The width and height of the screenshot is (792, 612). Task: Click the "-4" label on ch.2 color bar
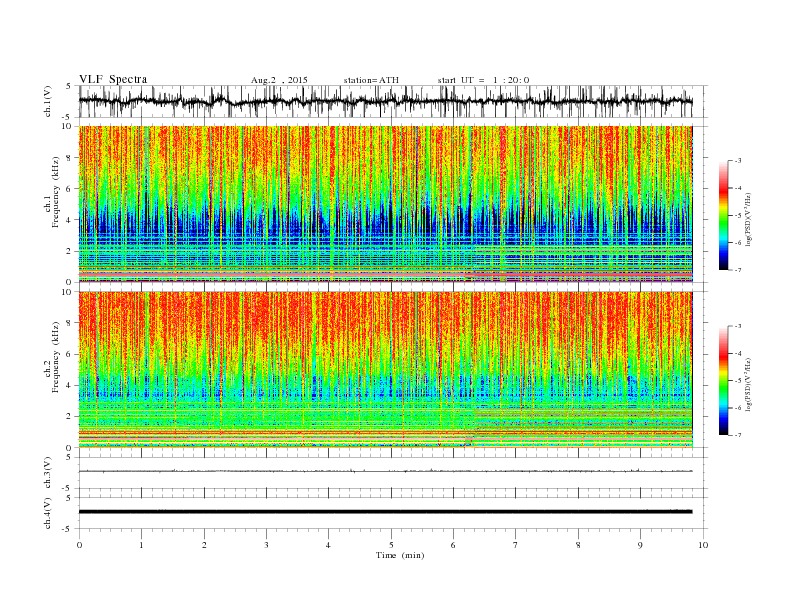pos(738,353)
